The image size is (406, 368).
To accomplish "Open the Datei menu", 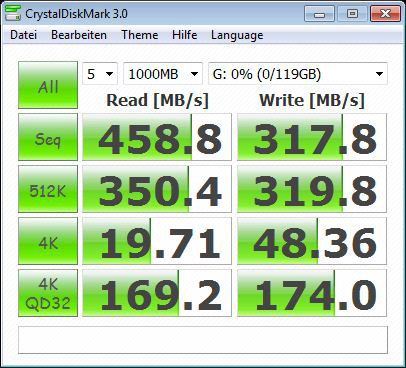I will (23, 35).
